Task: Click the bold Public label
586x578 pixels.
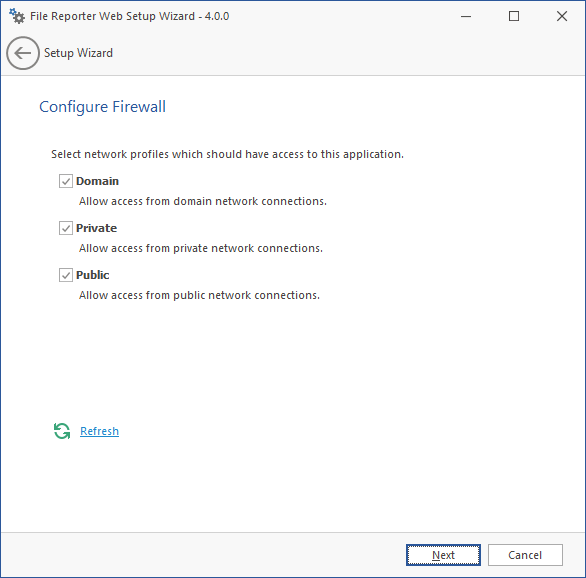Action: point(93,275)
